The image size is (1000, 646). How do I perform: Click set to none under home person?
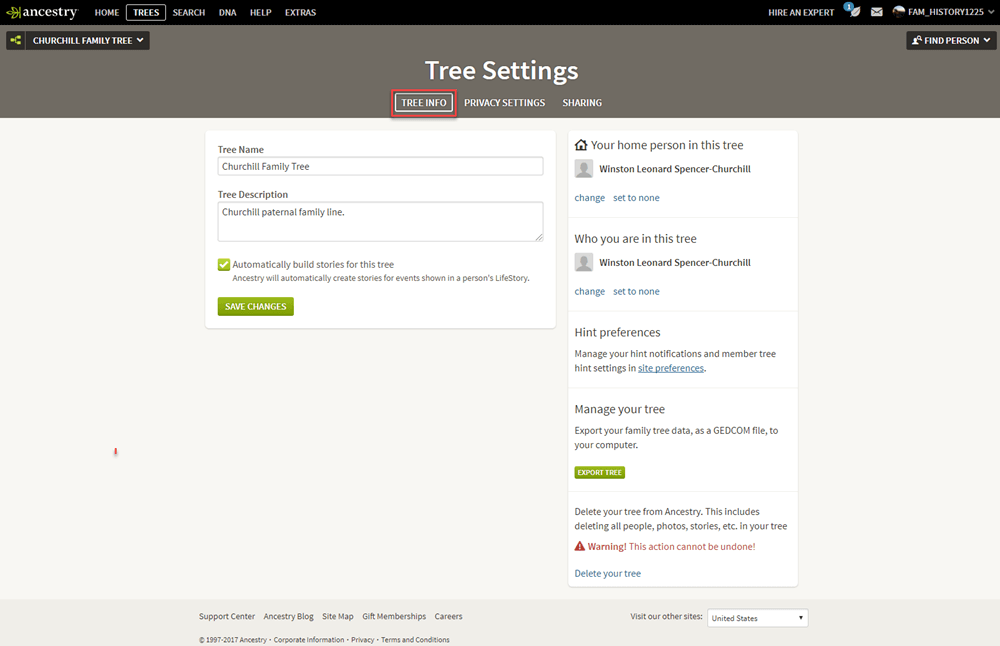click(636, 198)
